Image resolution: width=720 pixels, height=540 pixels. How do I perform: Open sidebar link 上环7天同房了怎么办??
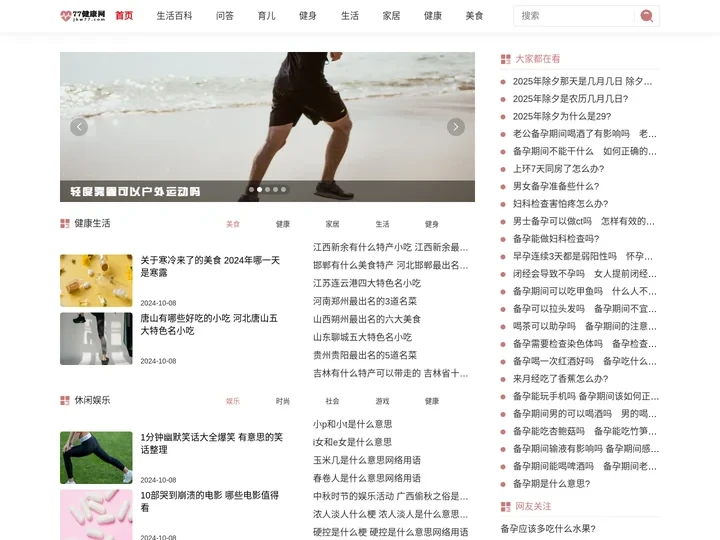pyautogui.click(x=558, y=169)
